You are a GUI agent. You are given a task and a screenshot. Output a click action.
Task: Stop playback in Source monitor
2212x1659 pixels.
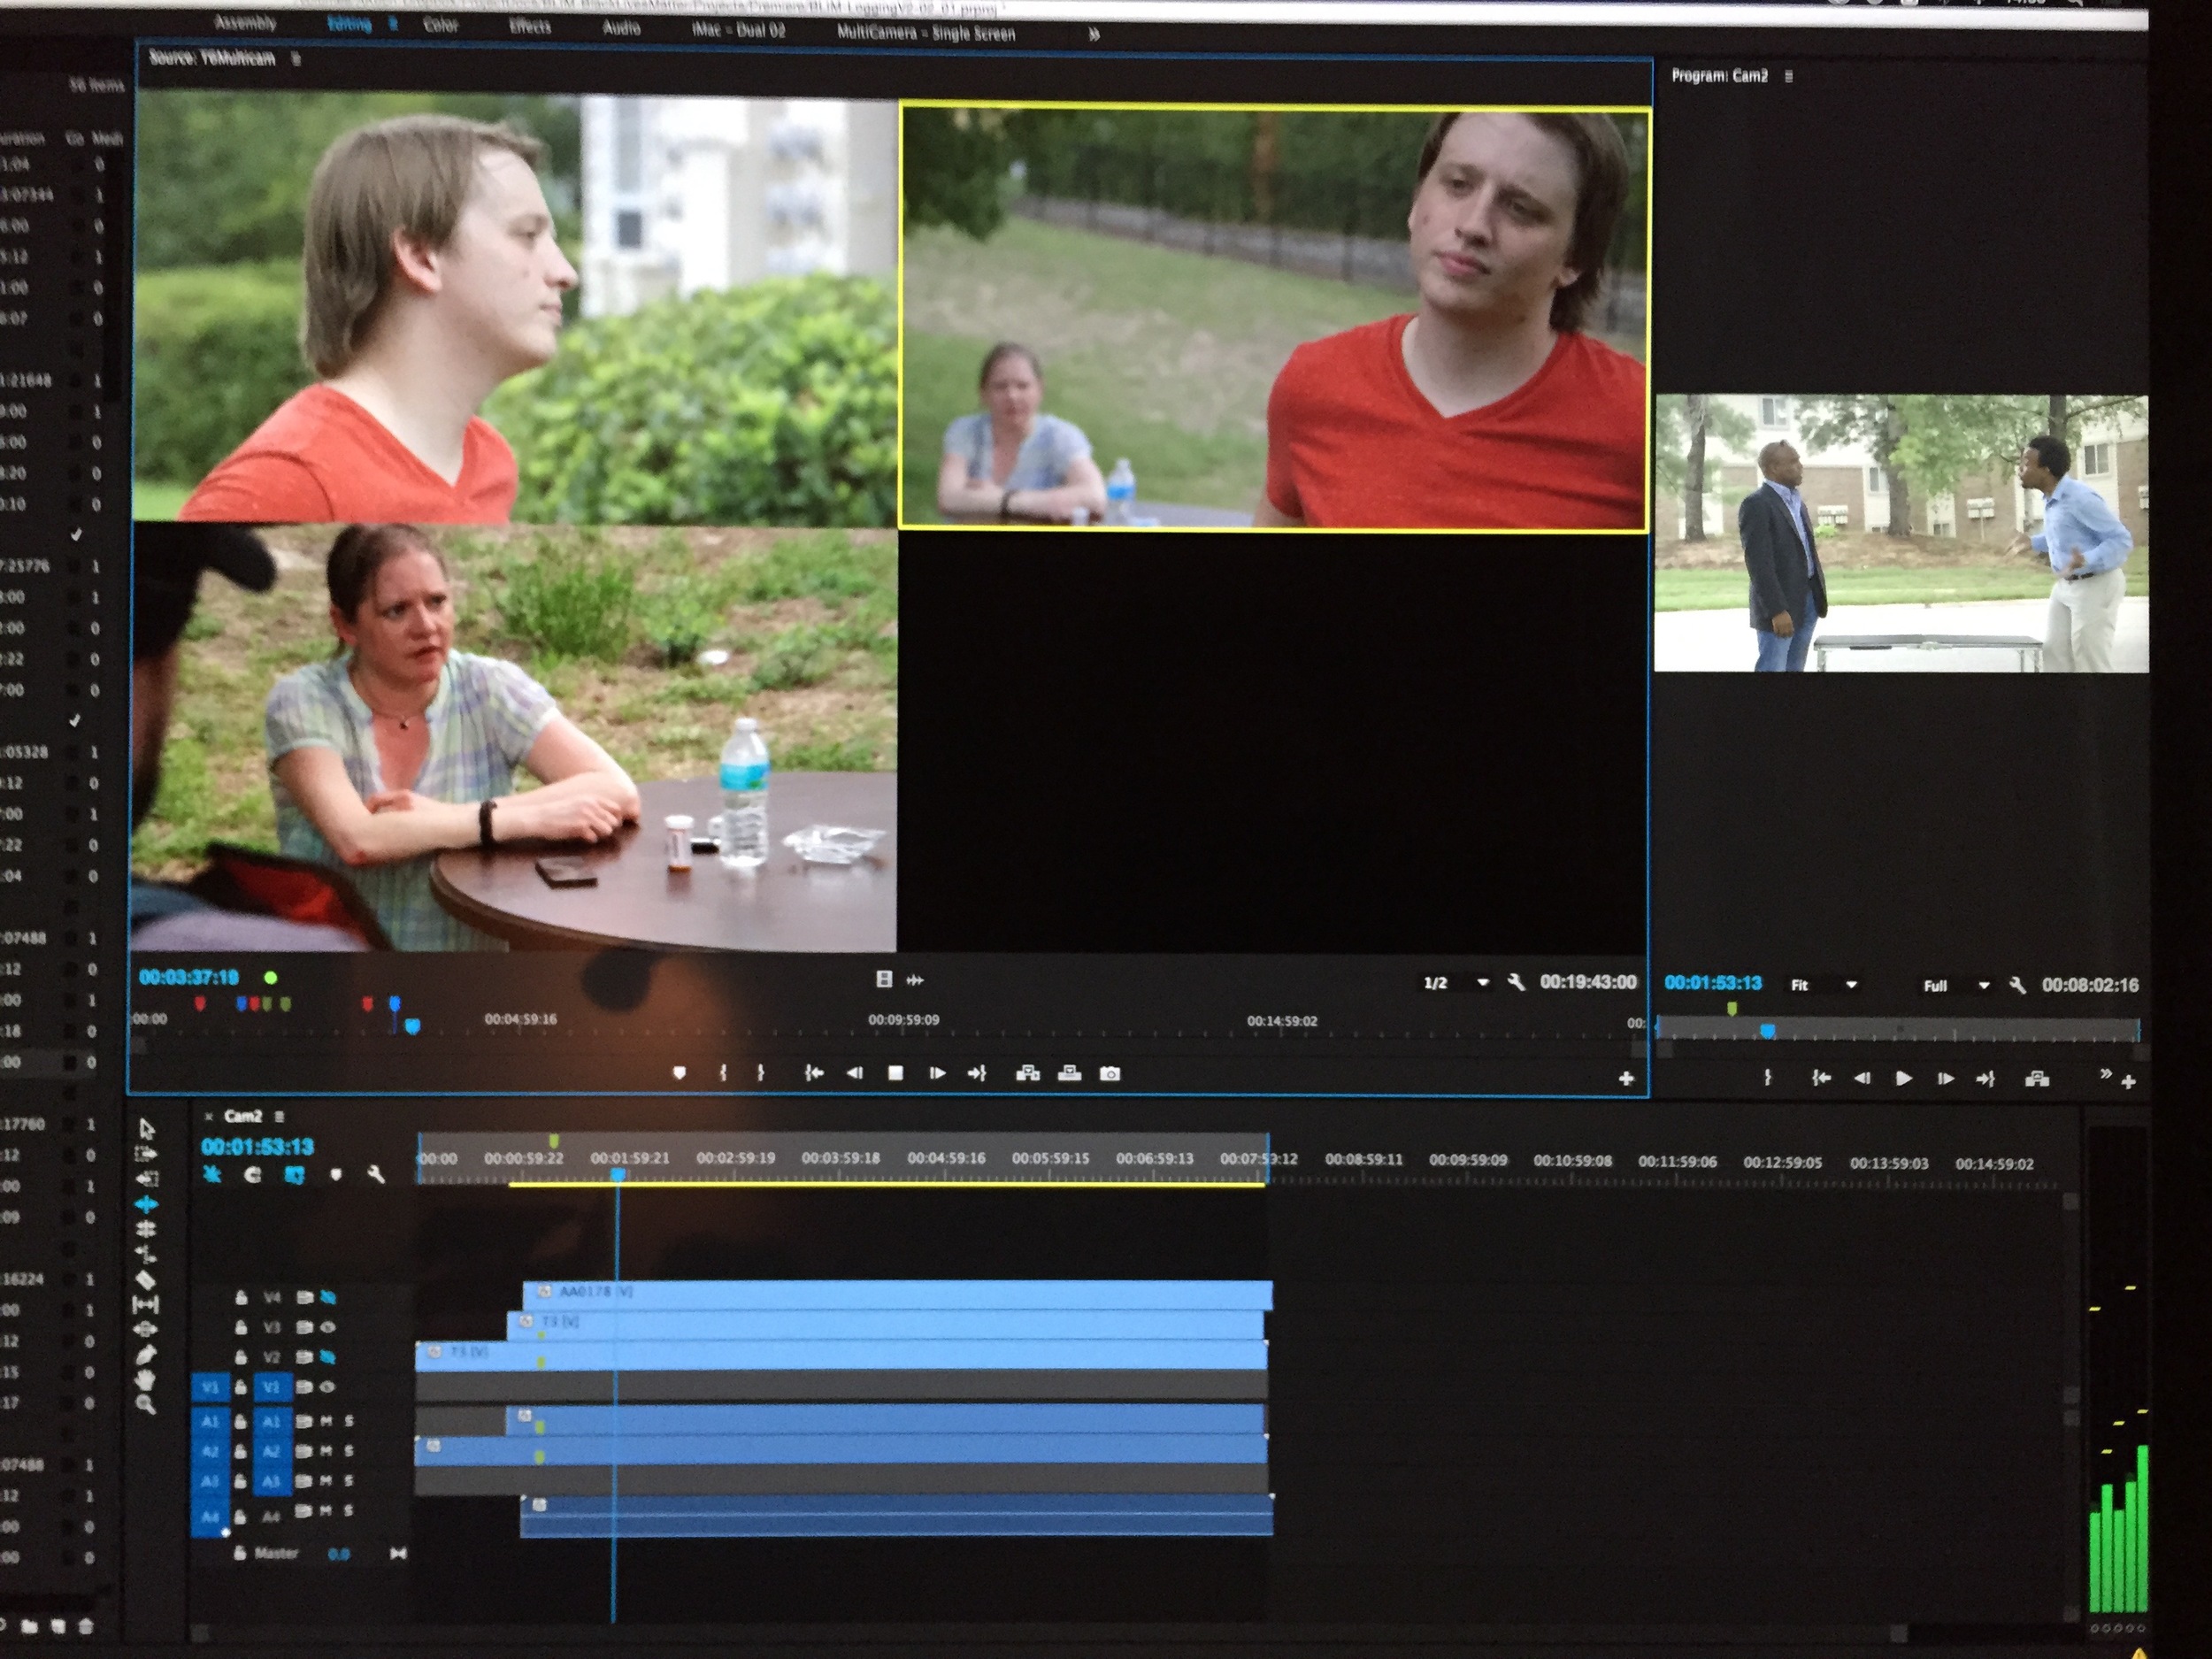(895, 1073)
